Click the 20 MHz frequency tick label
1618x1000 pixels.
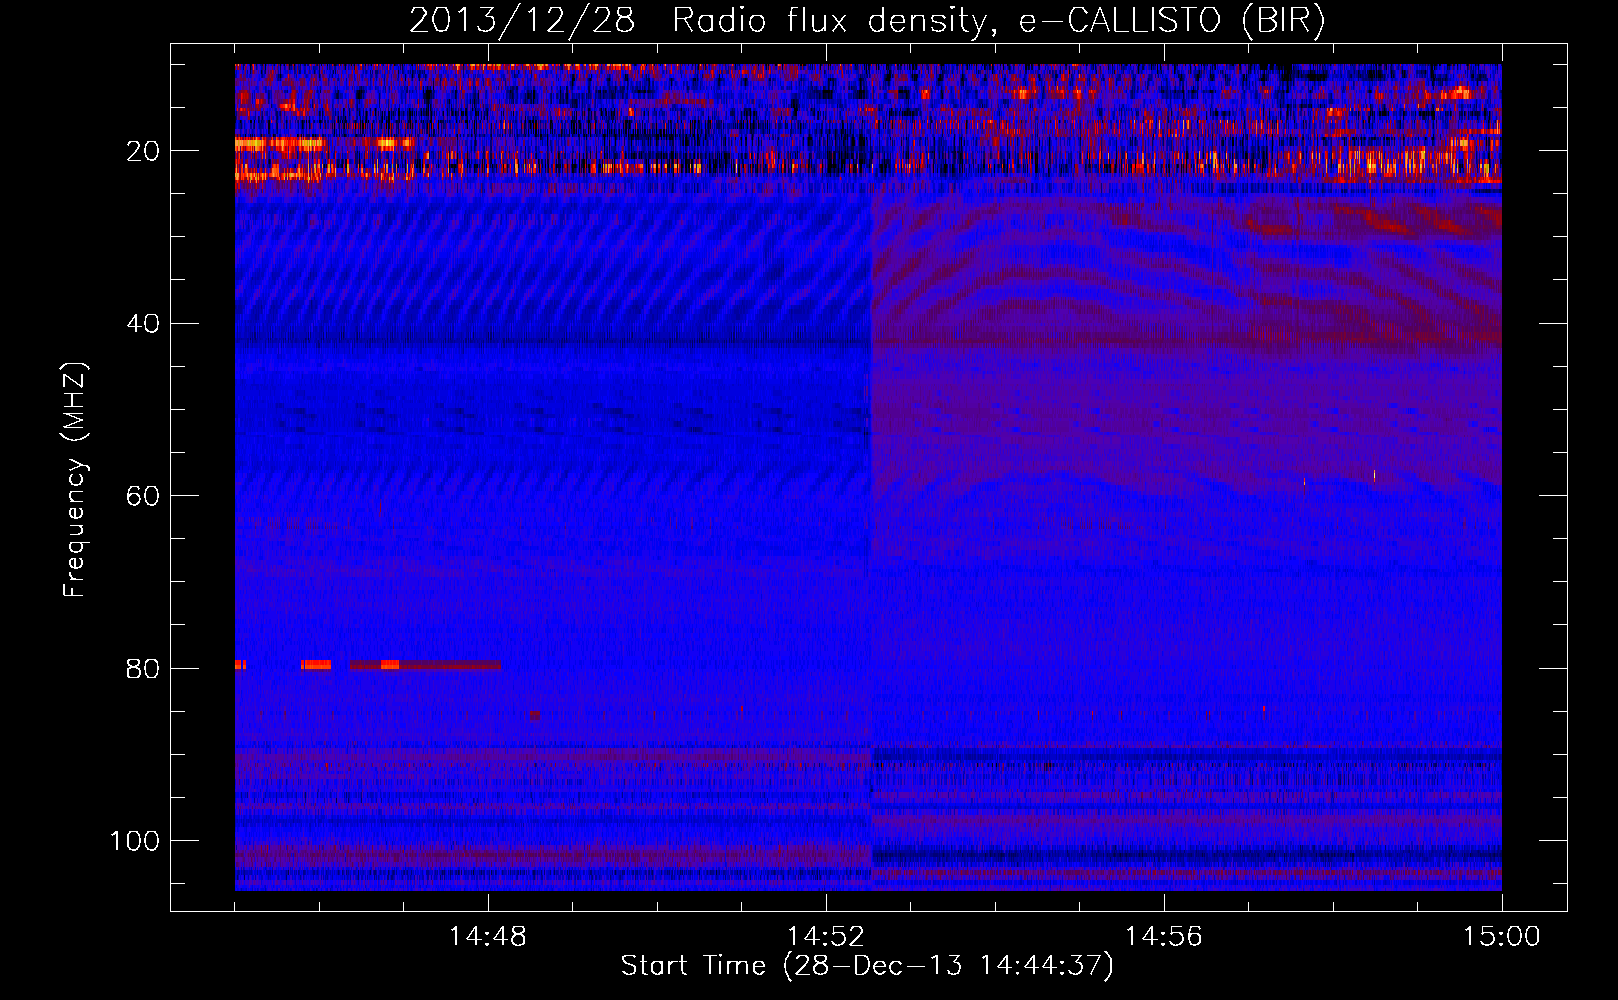point(143,151)
